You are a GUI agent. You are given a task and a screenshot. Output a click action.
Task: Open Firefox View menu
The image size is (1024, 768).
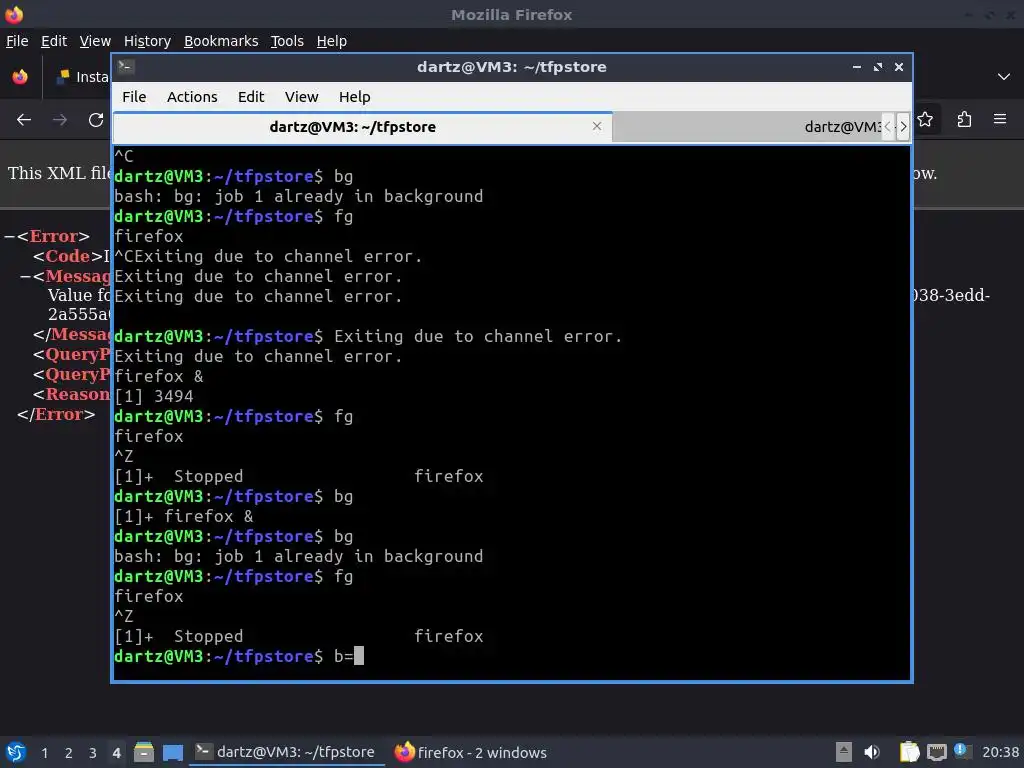pos(95,41)
